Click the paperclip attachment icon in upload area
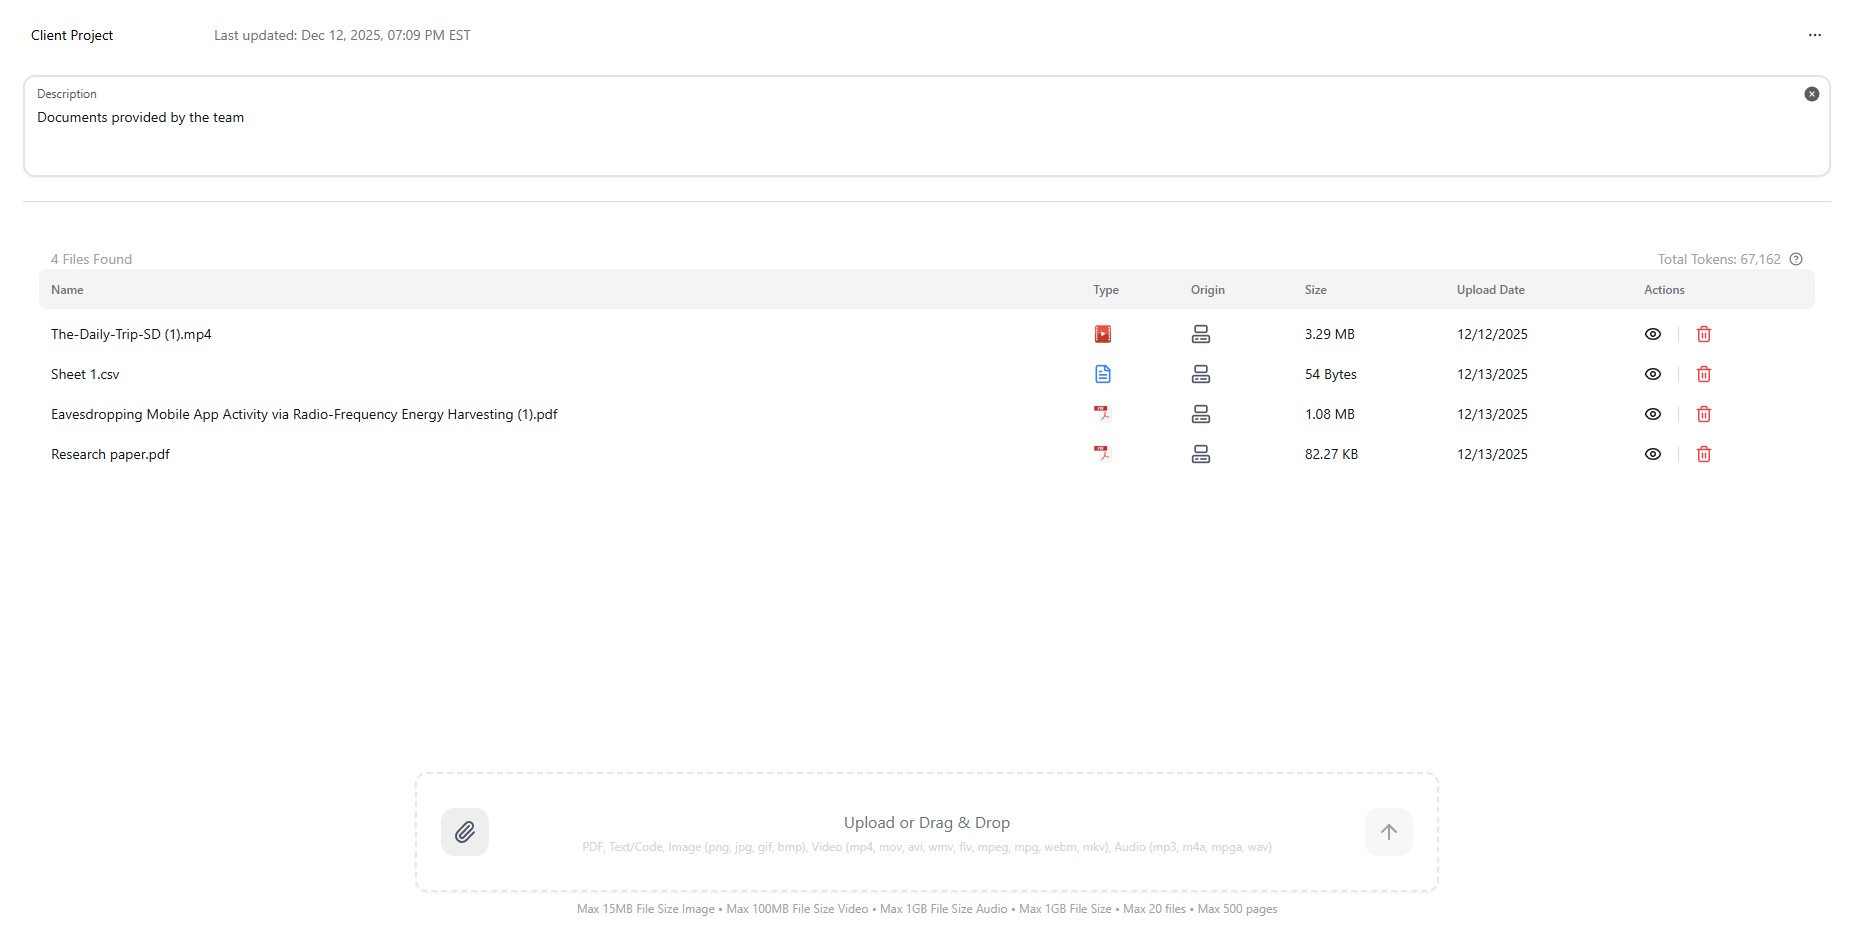This screenshot has width=1852, height=938. tap(464, 831)
